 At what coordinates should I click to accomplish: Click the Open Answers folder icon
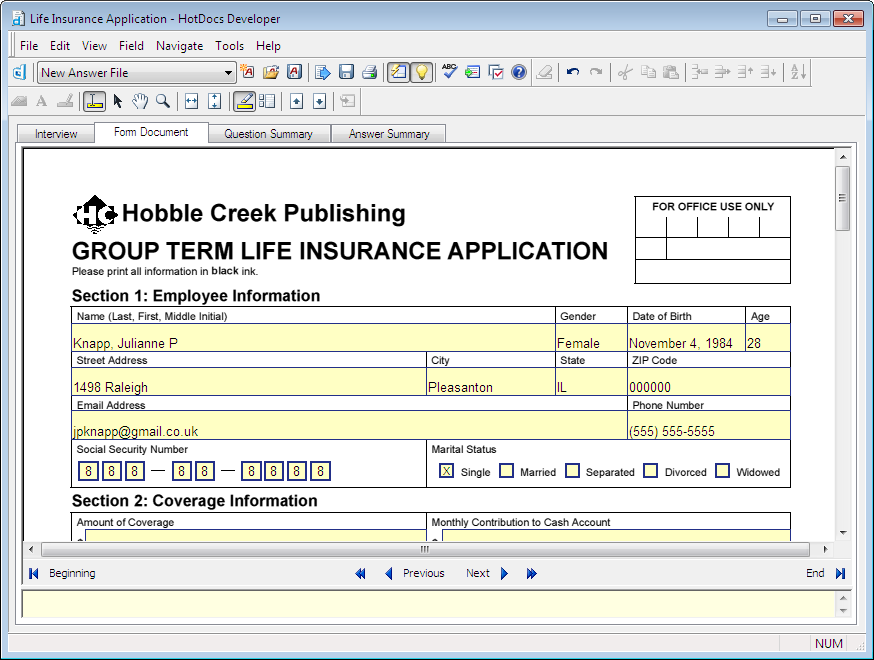point(271,72)
